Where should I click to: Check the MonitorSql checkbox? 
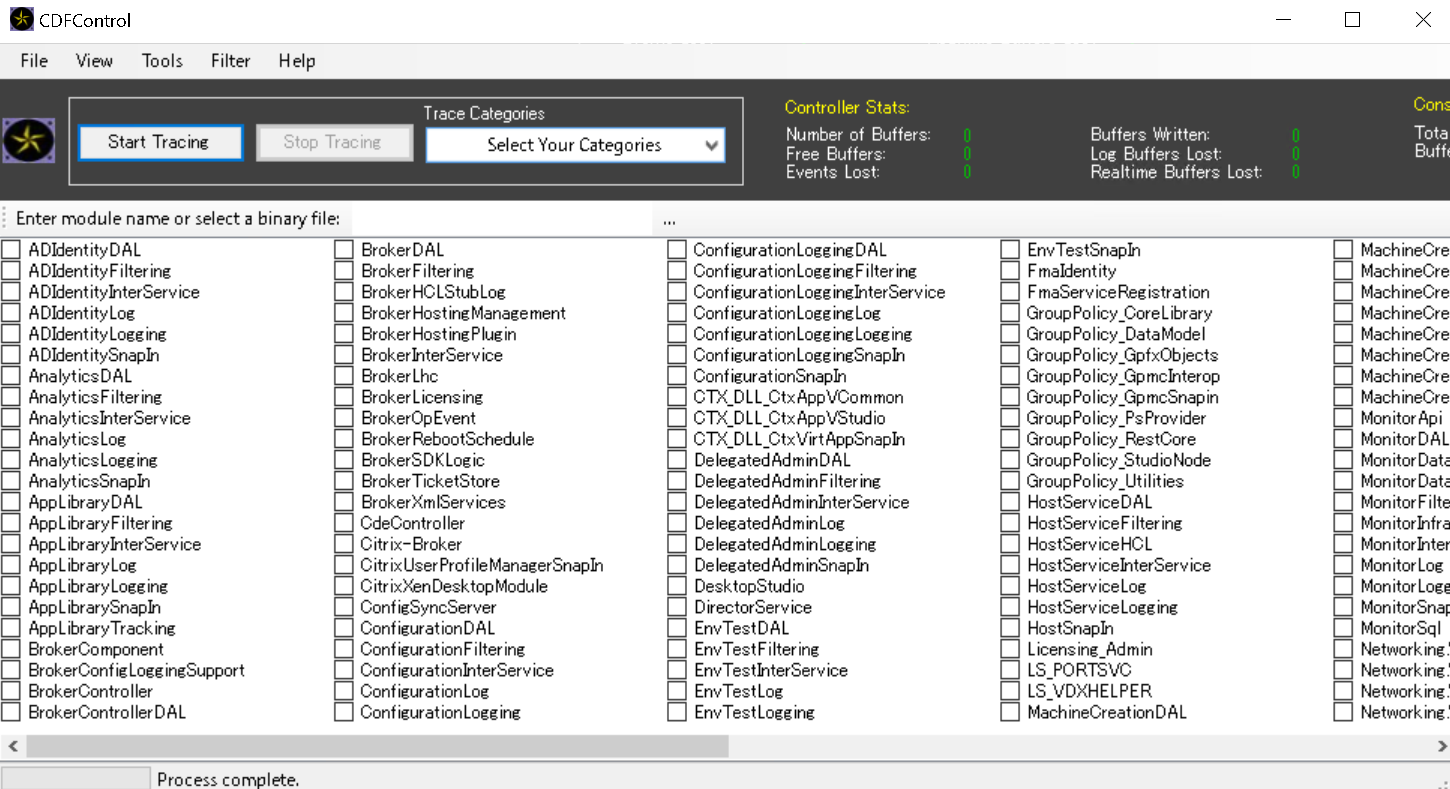click(x=1343, y=628)
